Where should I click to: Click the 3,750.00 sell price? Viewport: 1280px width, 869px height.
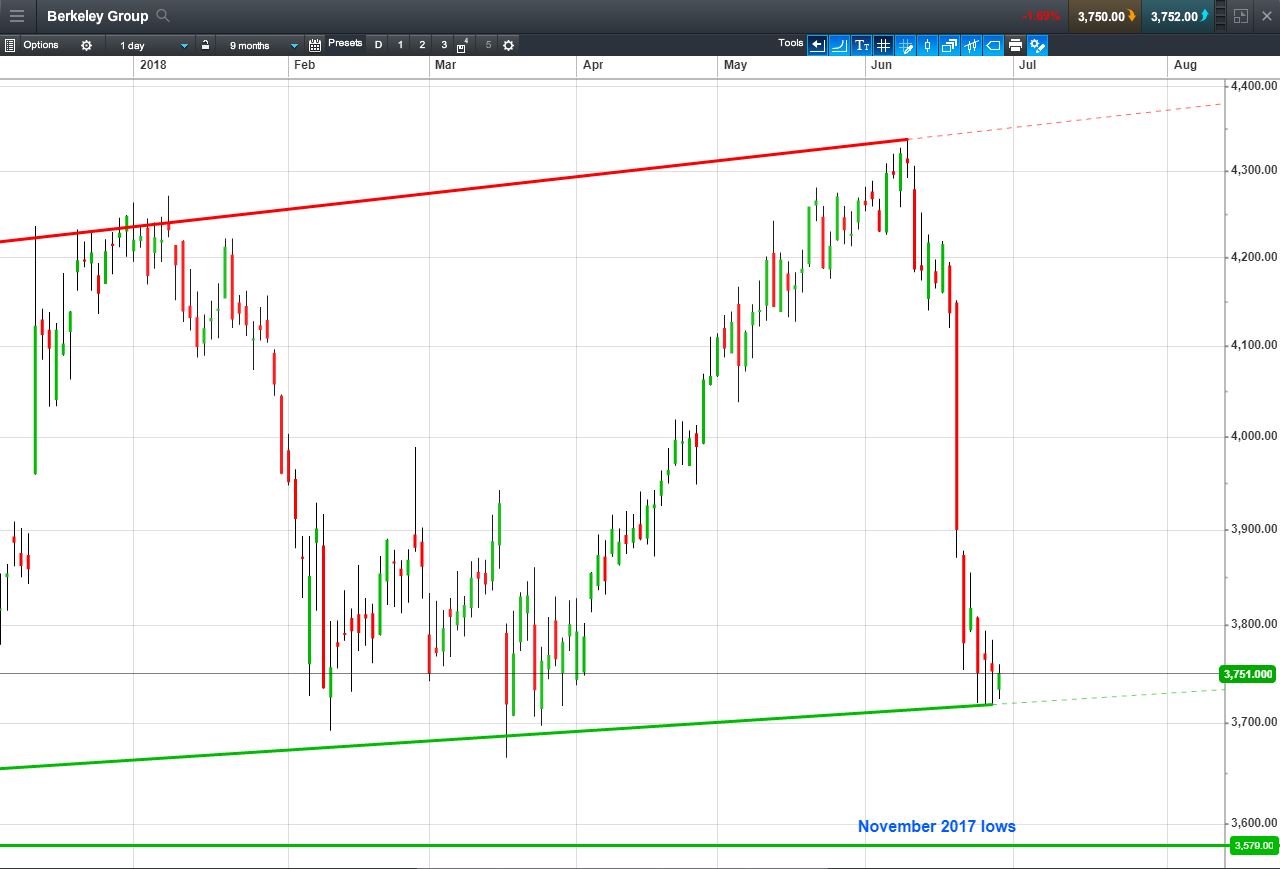tap(1104, 16)
